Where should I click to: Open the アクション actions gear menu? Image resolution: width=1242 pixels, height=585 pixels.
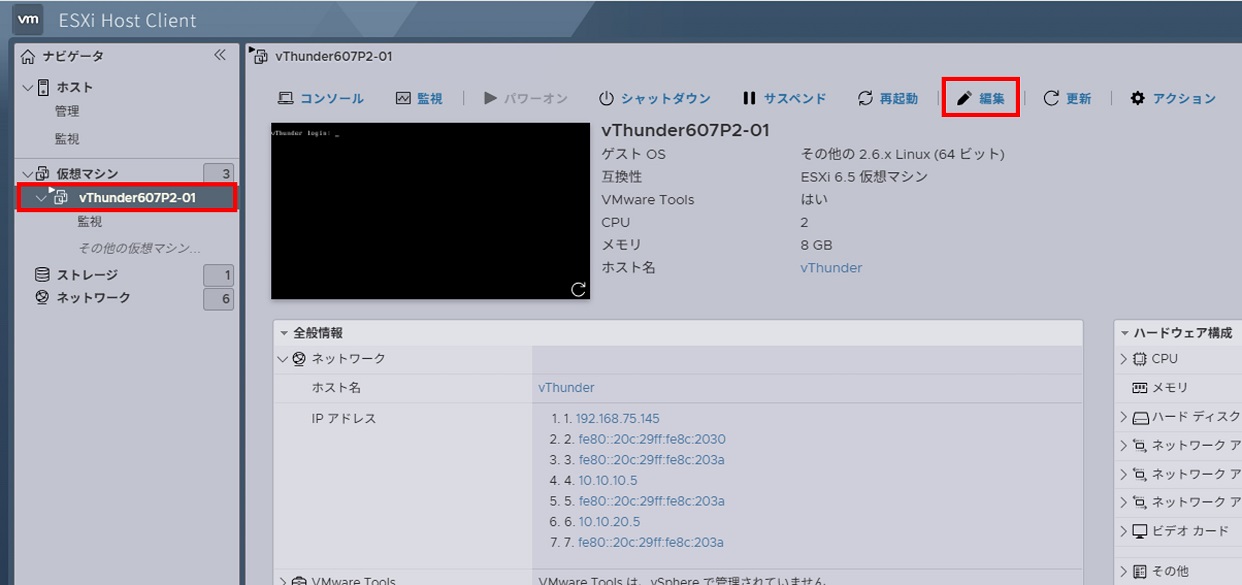point(1172,98)
